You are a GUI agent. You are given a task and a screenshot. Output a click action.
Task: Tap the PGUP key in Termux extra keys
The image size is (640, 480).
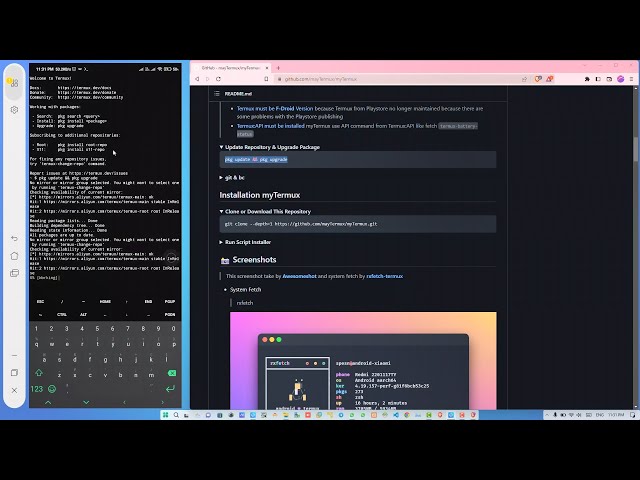click(170, 302)
